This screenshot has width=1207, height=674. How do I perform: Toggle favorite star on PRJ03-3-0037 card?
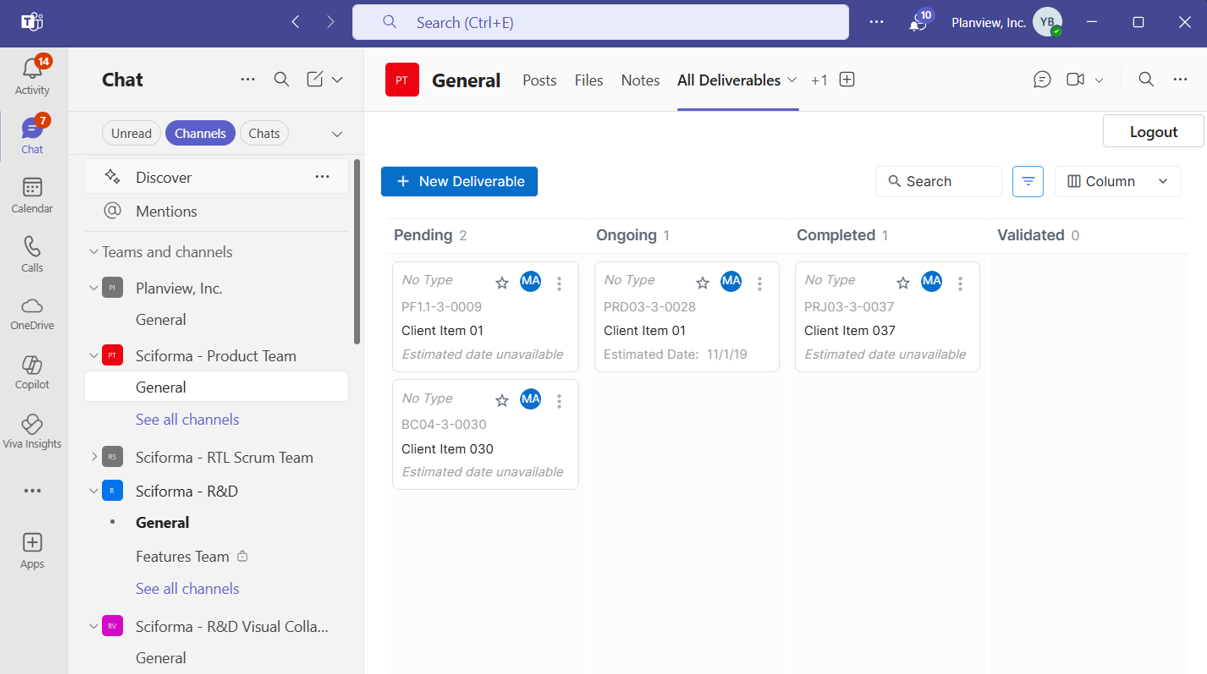pos(903,283)
